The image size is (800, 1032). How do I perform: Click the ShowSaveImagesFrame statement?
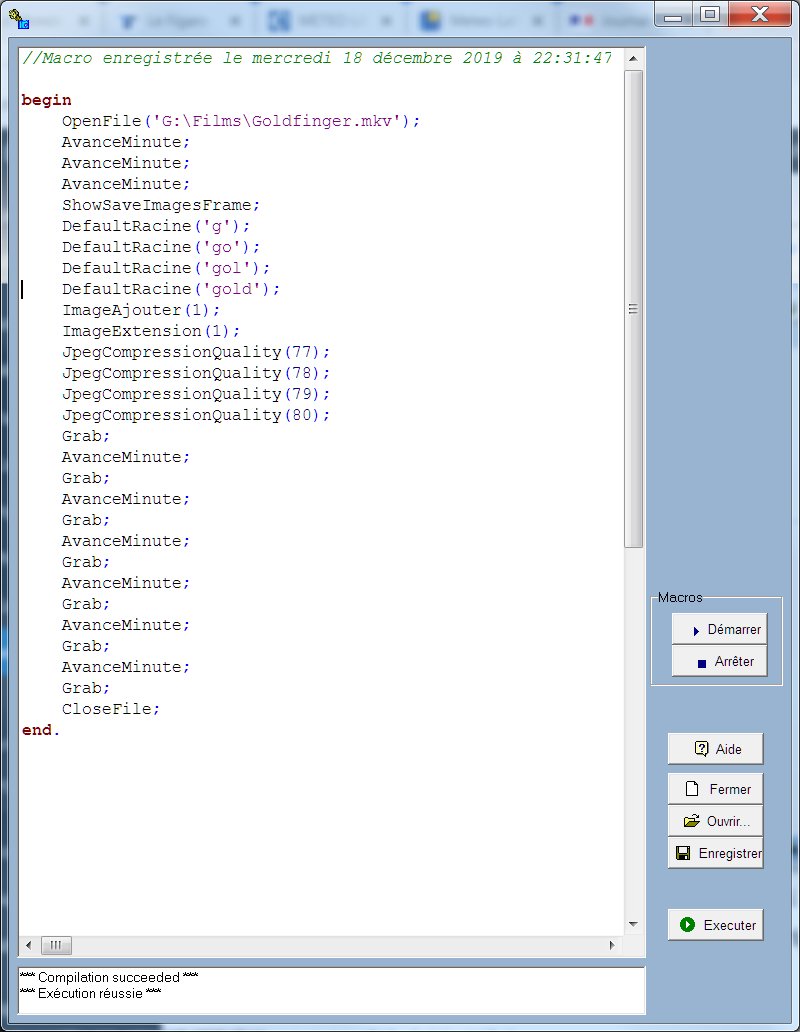[160, 205]
